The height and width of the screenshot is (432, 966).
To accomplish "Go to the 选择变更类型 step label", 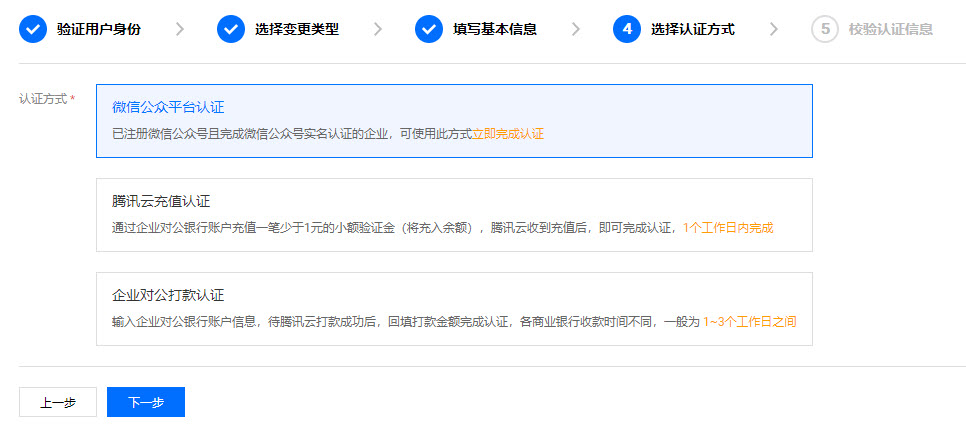I will coord(297,29).
